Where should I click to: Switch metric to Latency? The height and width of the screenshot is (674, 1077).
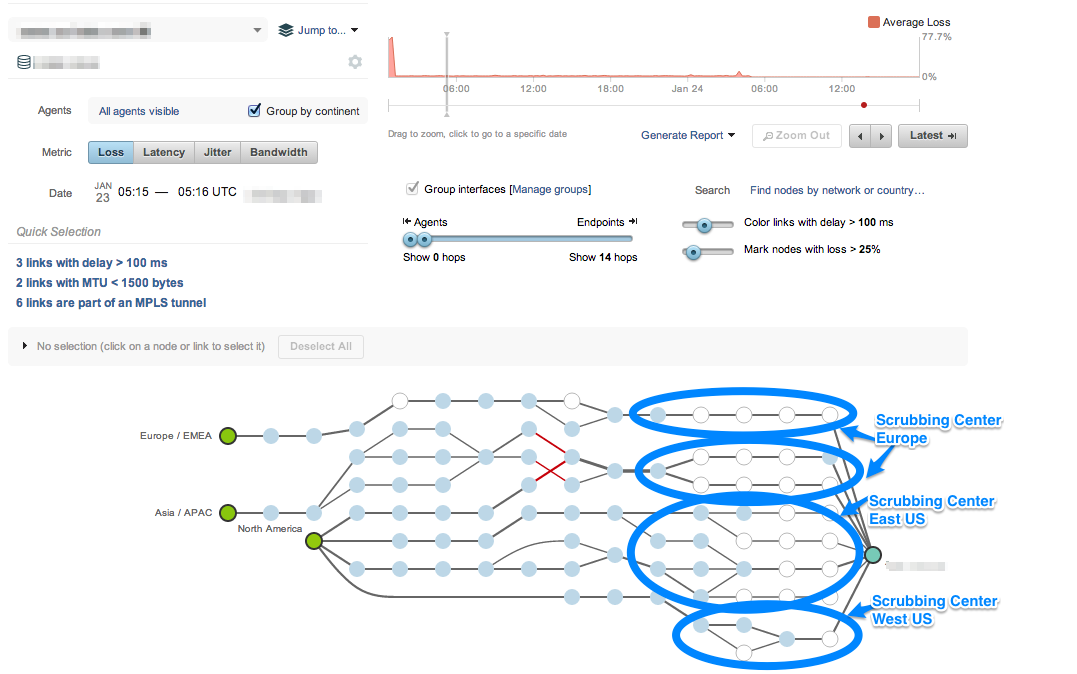pos(164,152)
